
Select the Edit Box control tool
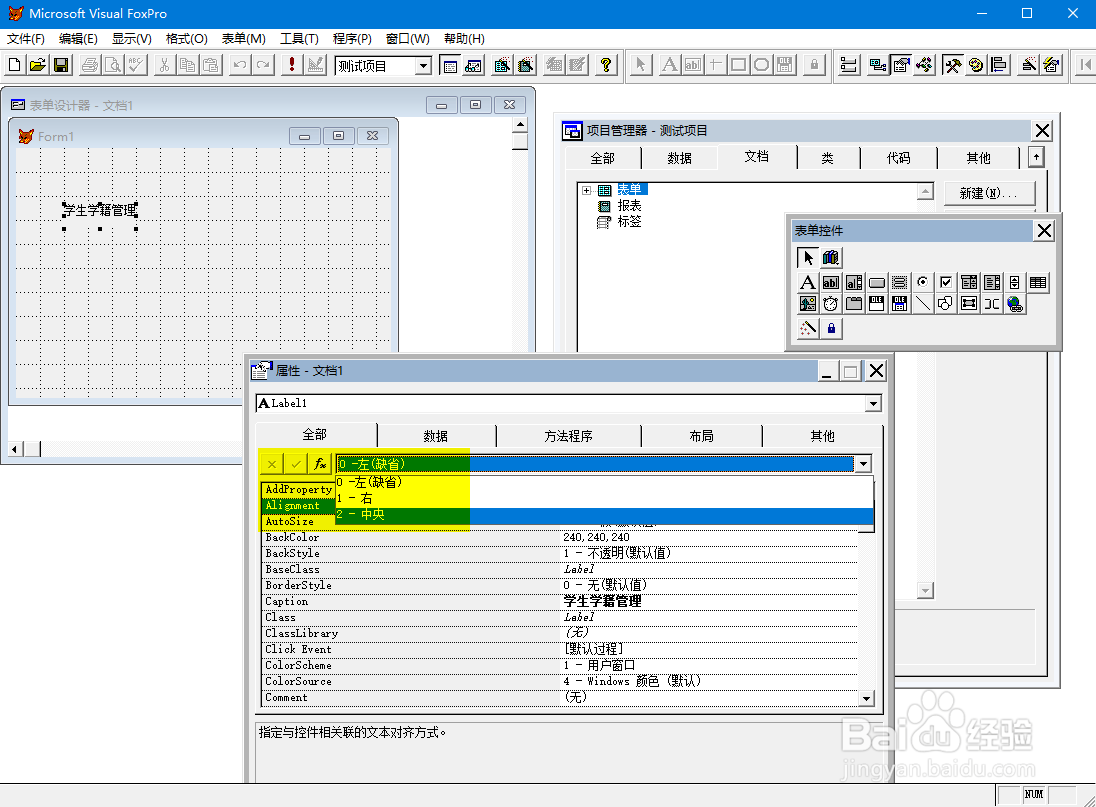click(854, 282)
